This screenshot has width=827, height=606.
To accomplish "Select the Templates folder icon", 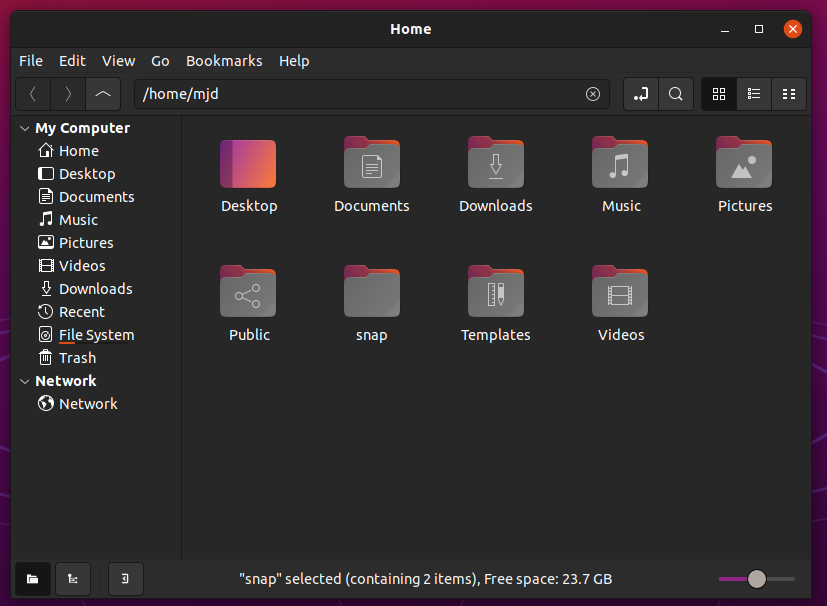I will tap(496, 292).
